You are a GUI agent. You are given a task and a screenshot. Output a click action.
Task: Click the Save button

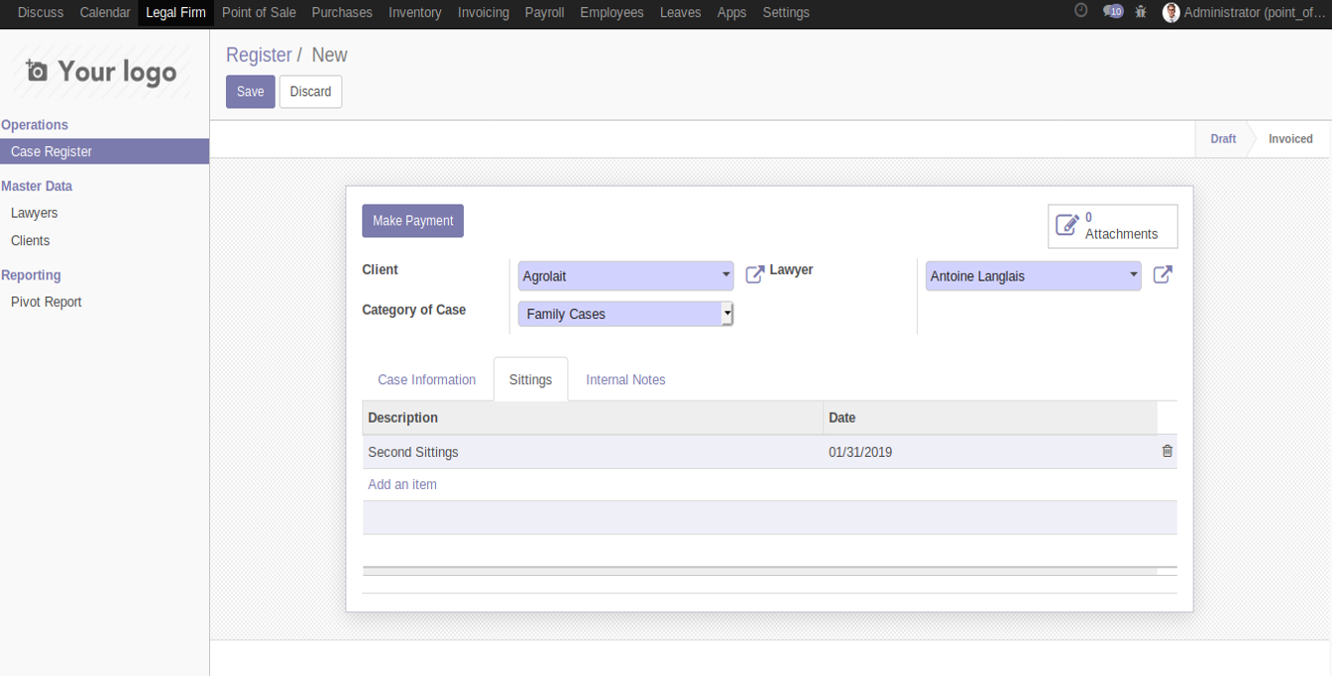click(x=250, y=92)
